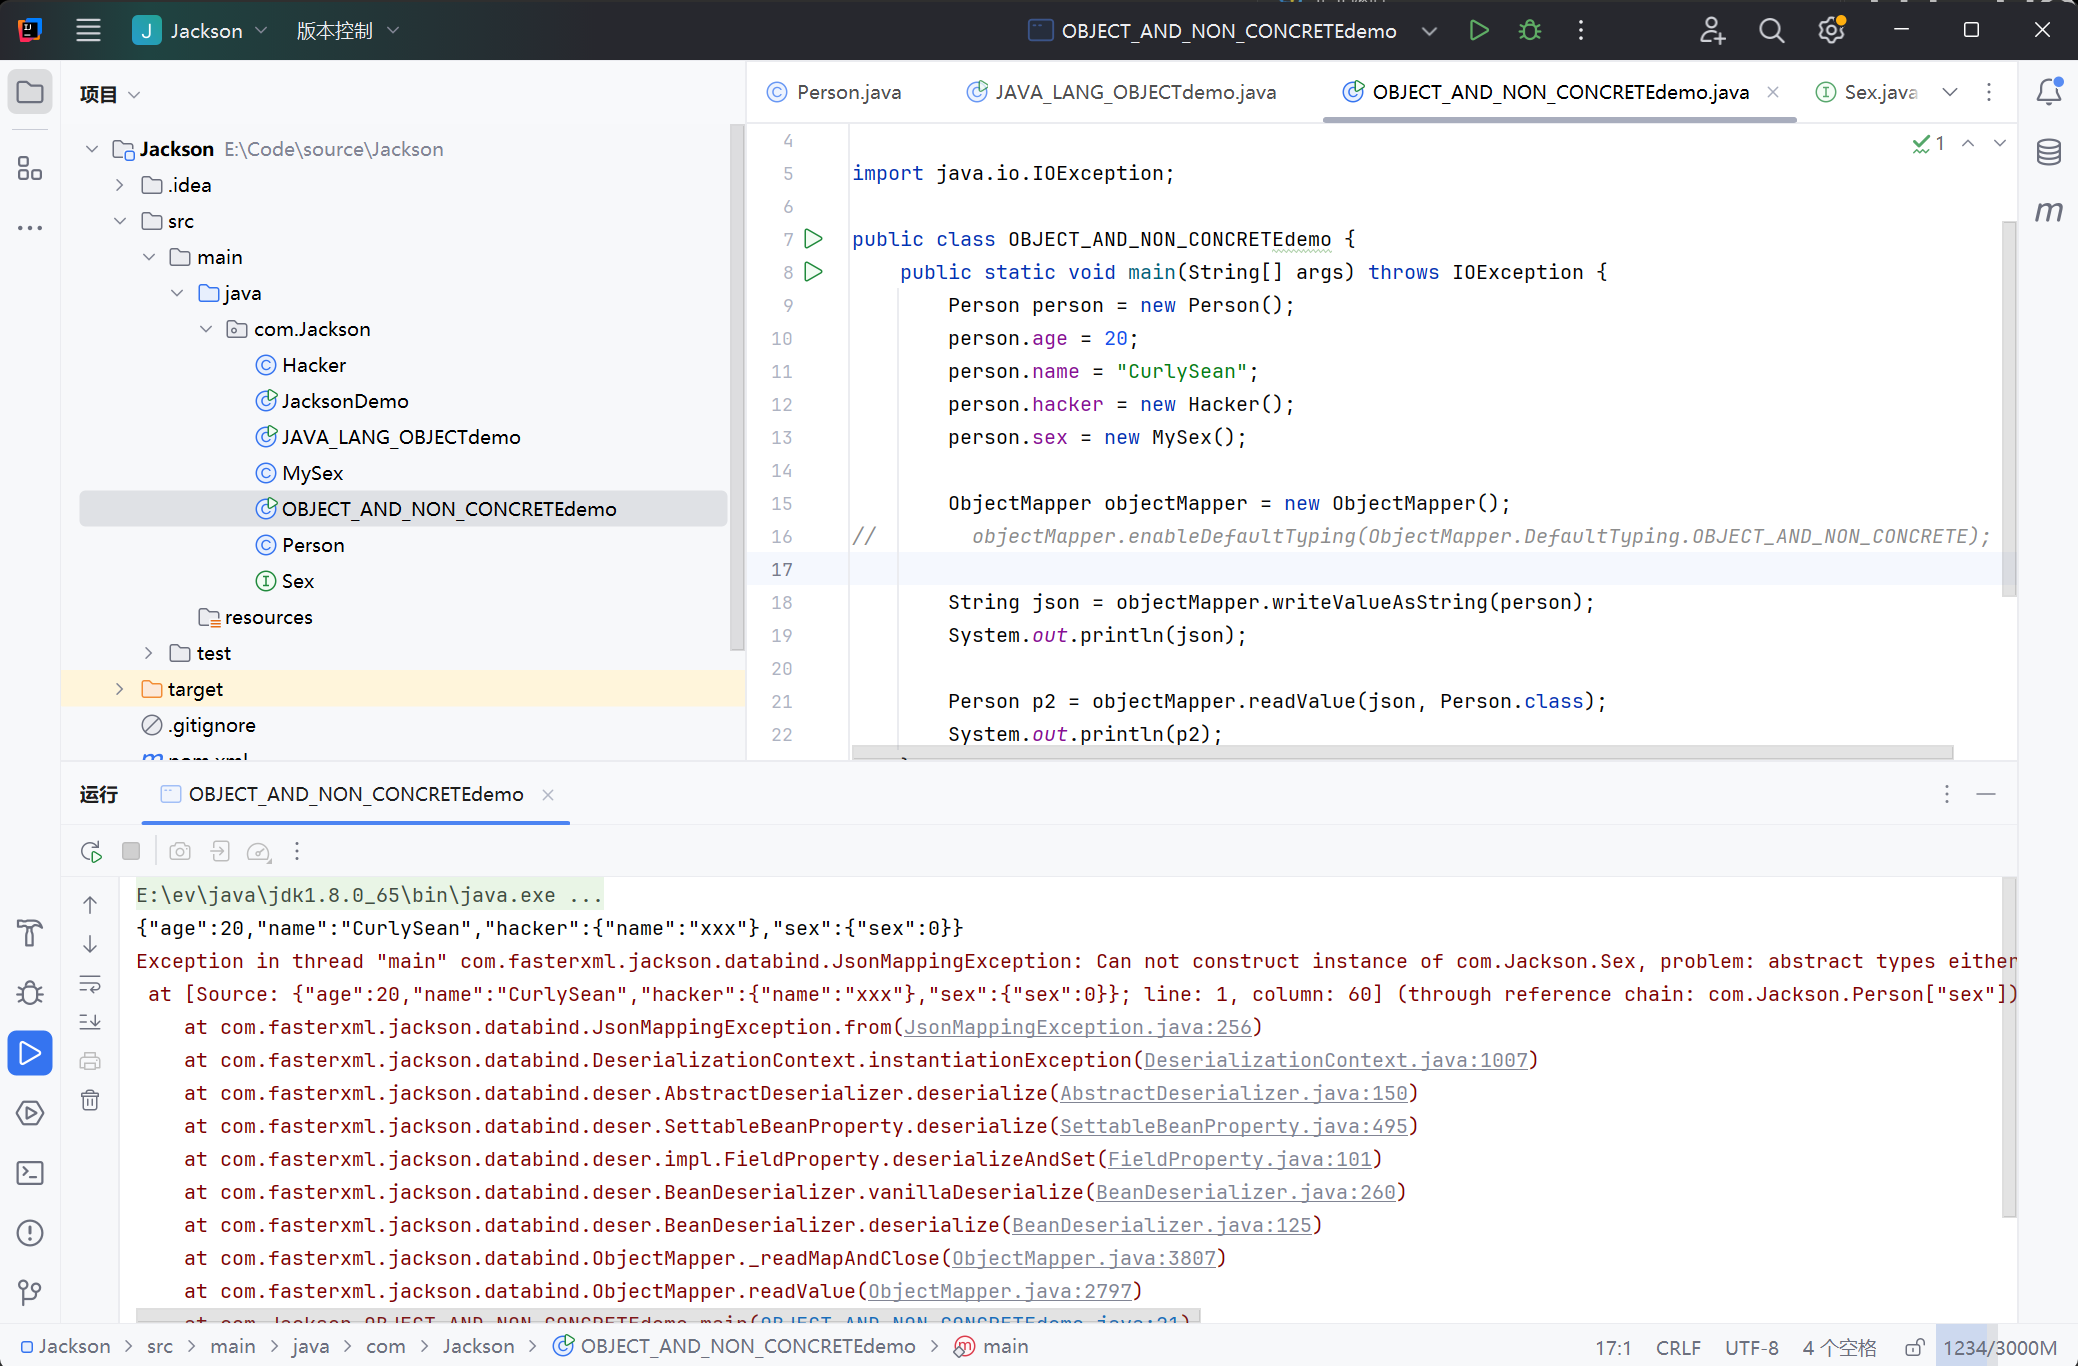
Task: Expand the .idea folder
Action: 120,185
